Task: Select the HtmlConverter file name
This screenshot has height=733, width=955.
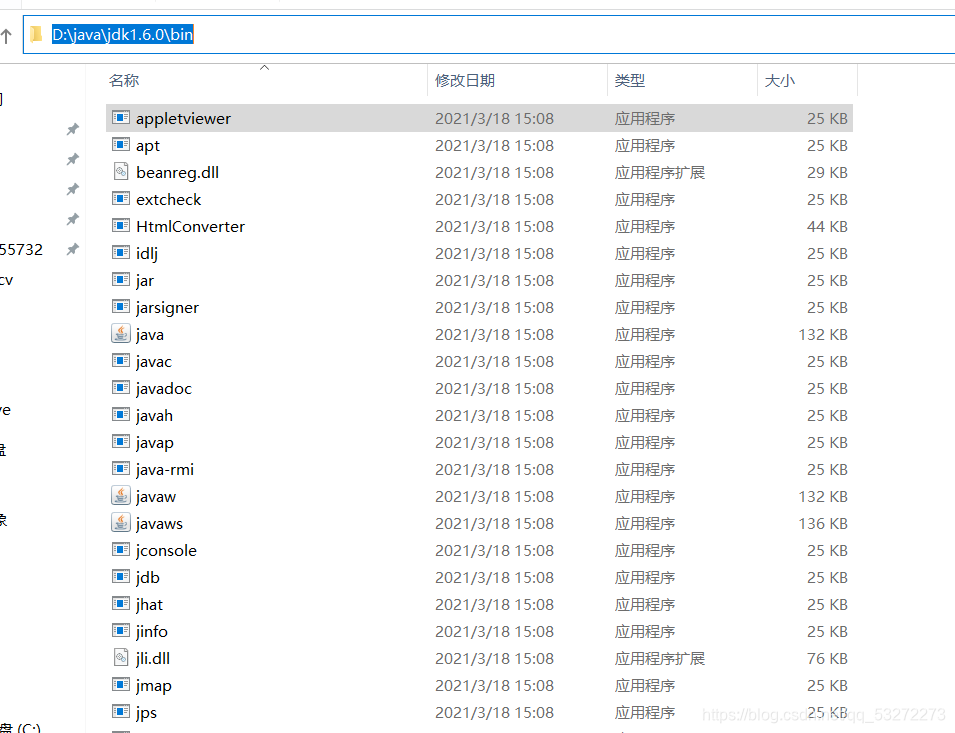Action: pyautogui.click(x=190, y=226)
